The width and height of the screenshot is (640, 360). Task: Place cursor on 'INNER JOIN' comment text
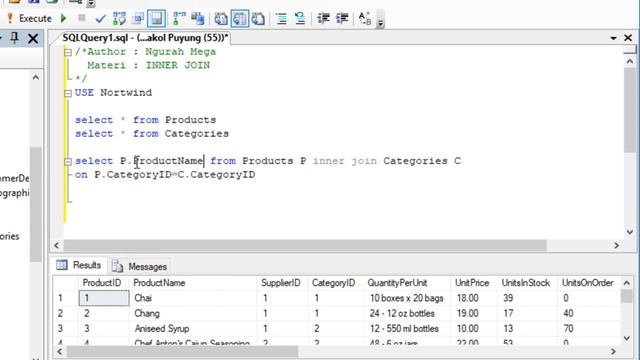178,65
